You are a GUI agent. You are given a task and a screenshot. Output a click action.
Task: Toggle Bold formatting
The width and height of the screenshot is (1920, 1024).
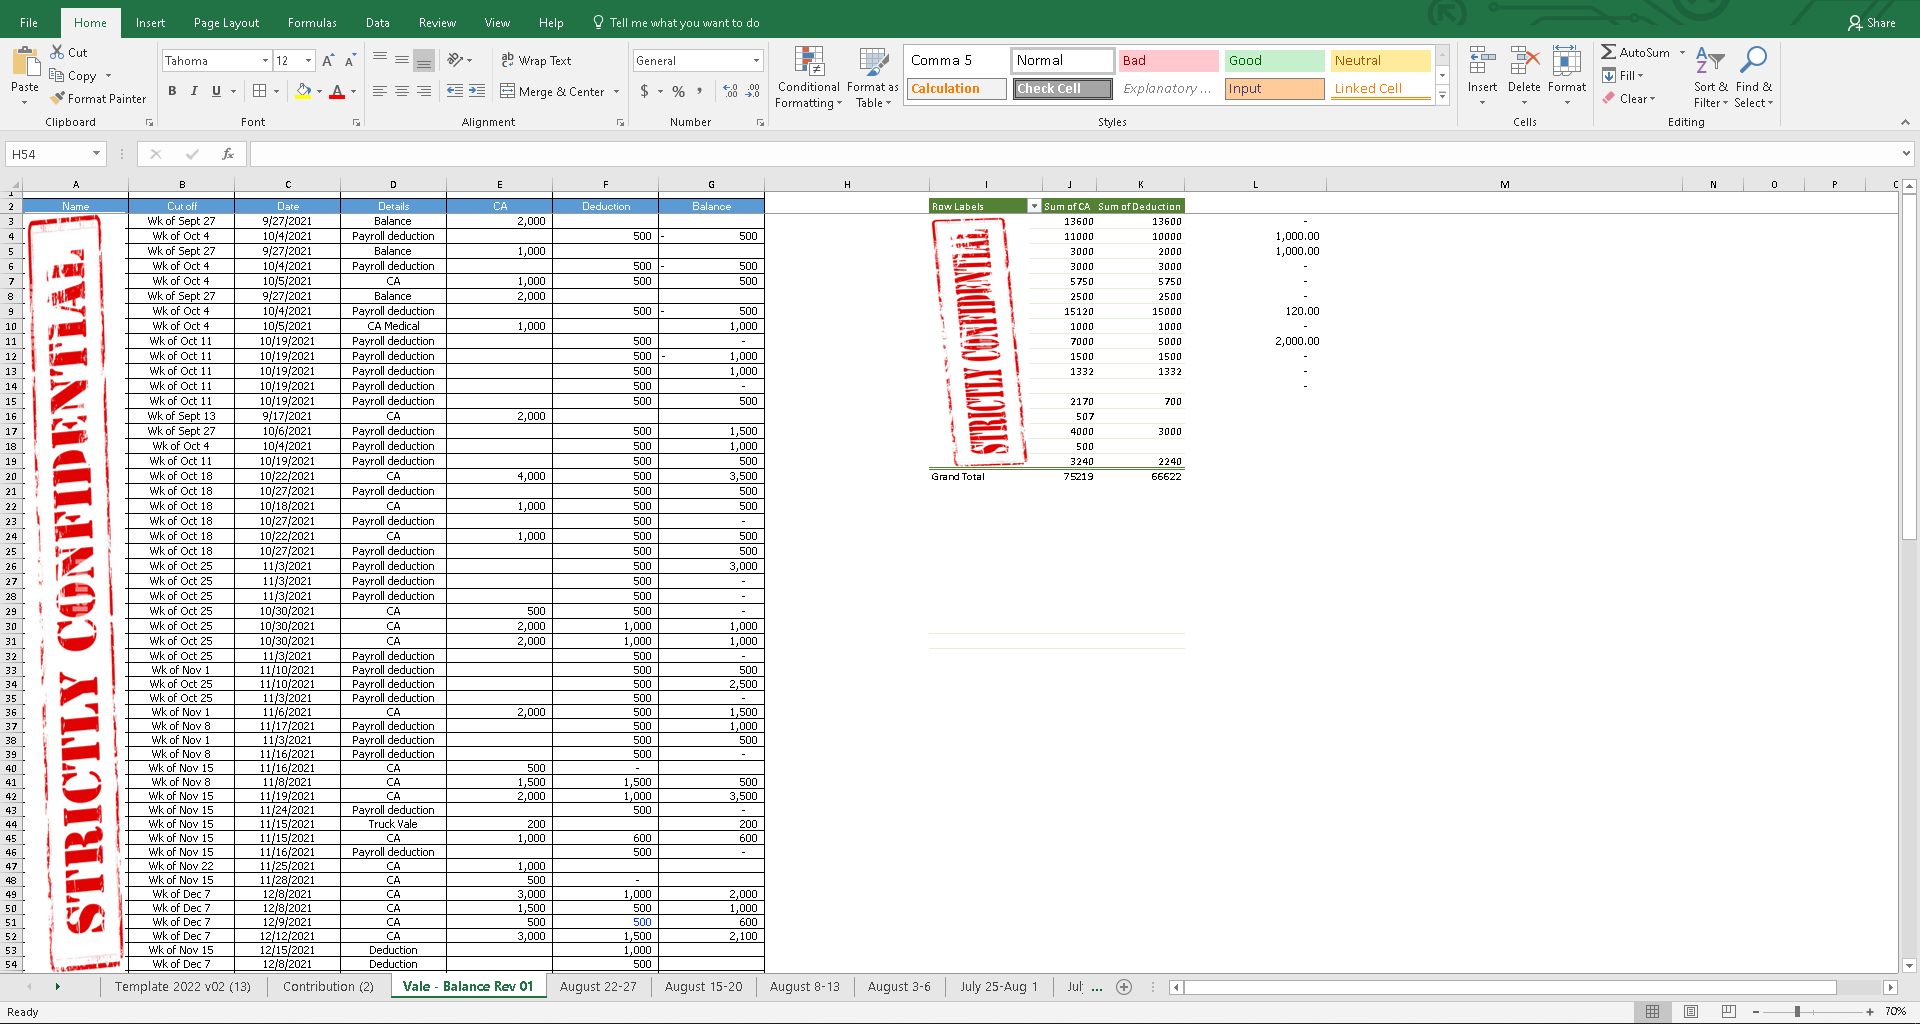pos(172,91)
